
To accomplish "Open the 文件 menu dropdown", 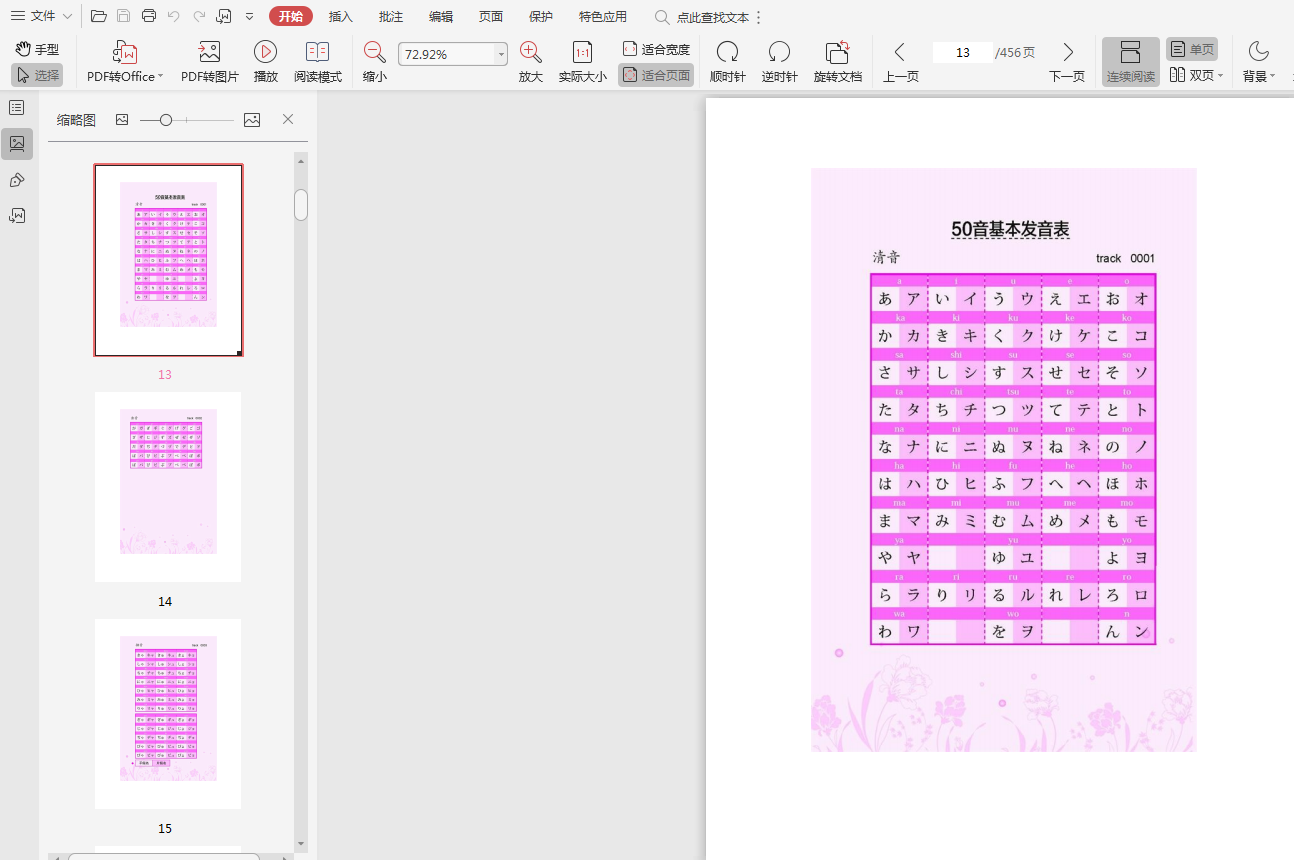I will click(42, 16).
